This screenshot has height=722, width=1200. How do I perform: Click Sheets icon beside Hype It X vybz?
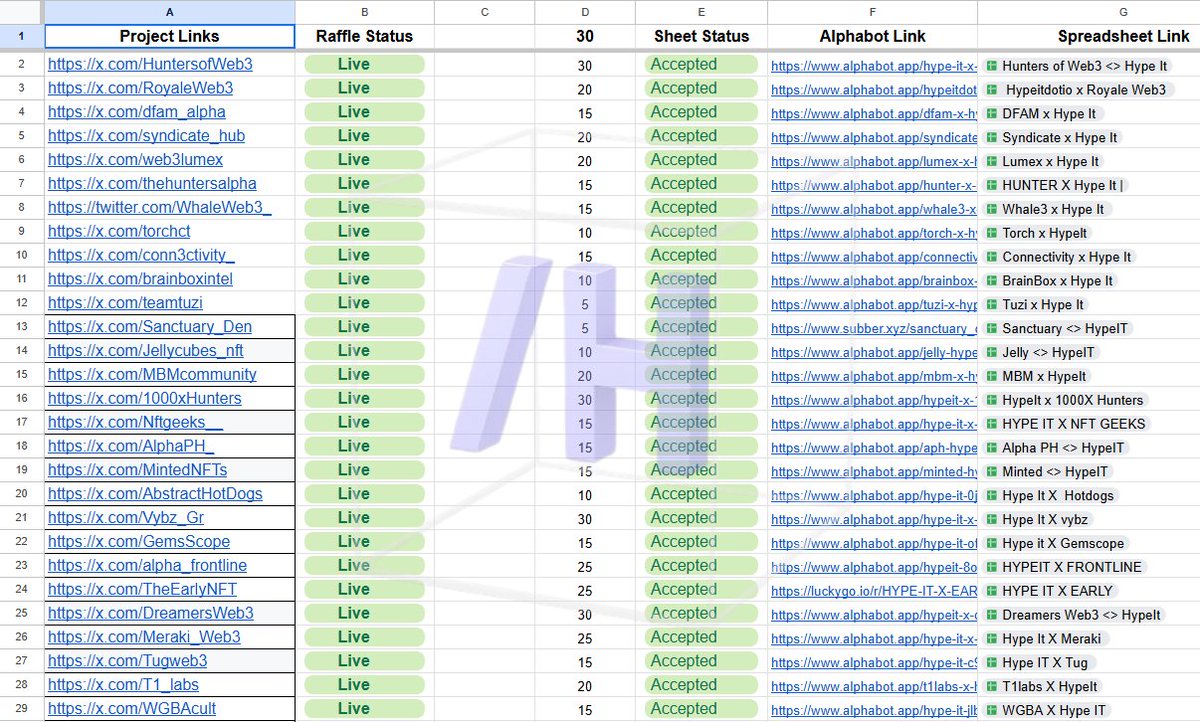coord(991,519)
